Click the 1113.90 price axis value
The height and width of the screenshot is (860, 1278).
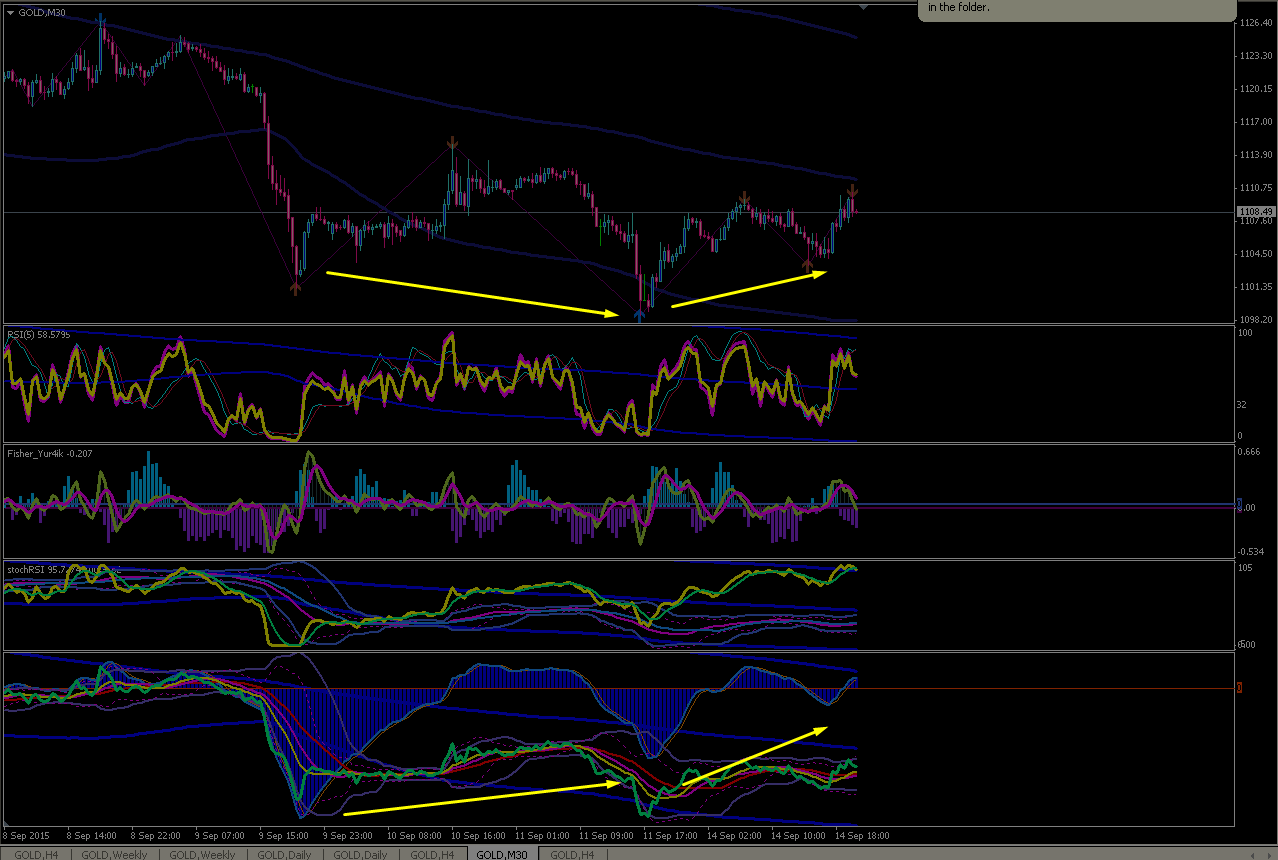coord(1256,155)
